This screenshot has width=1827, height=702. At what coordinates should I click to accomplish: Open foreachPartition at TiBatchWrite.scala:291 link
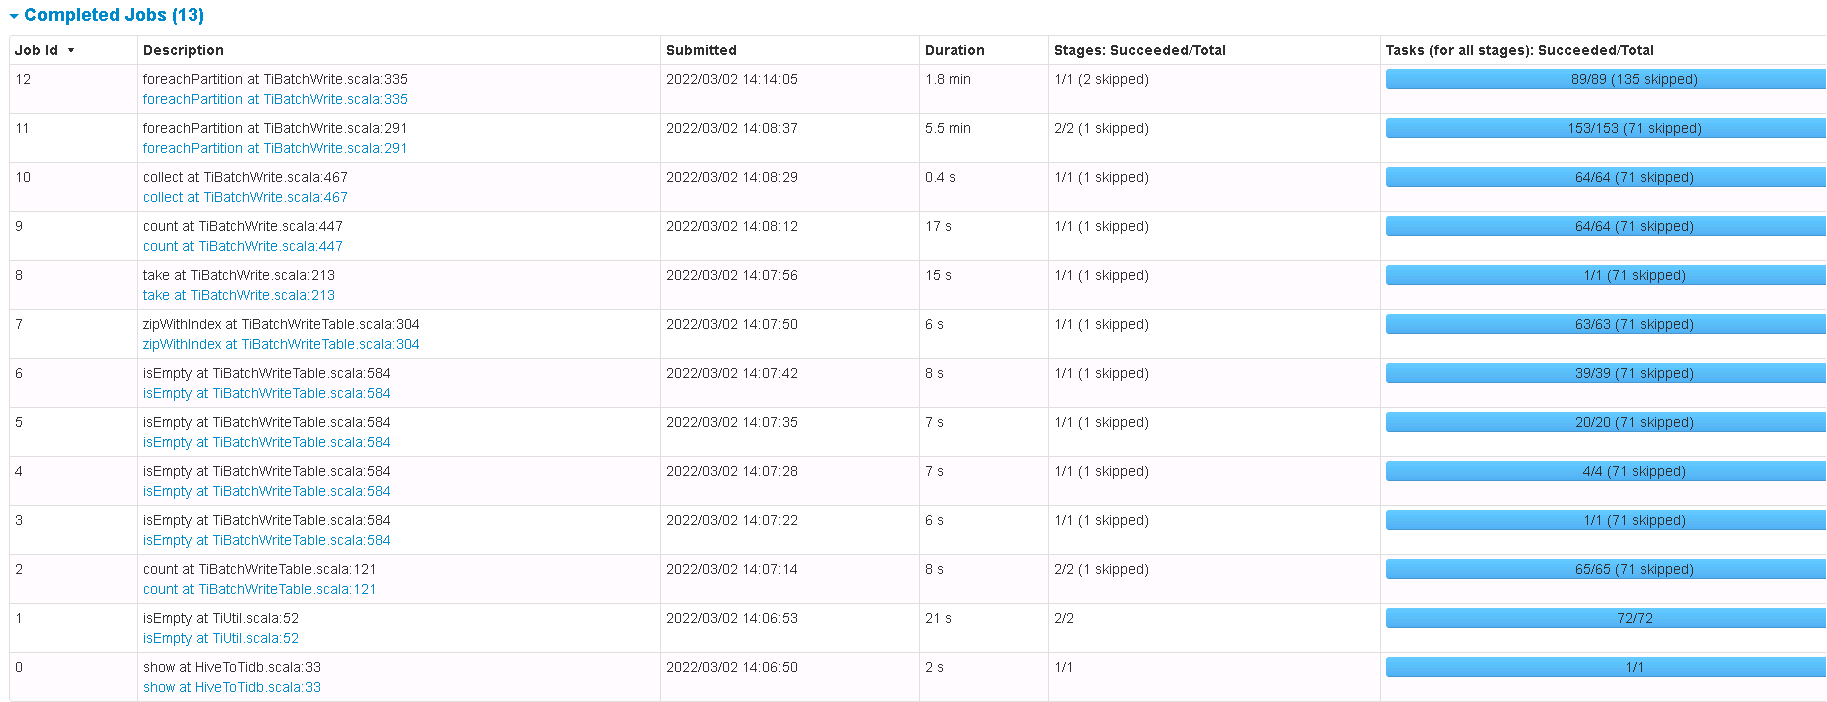coord(275,148)
